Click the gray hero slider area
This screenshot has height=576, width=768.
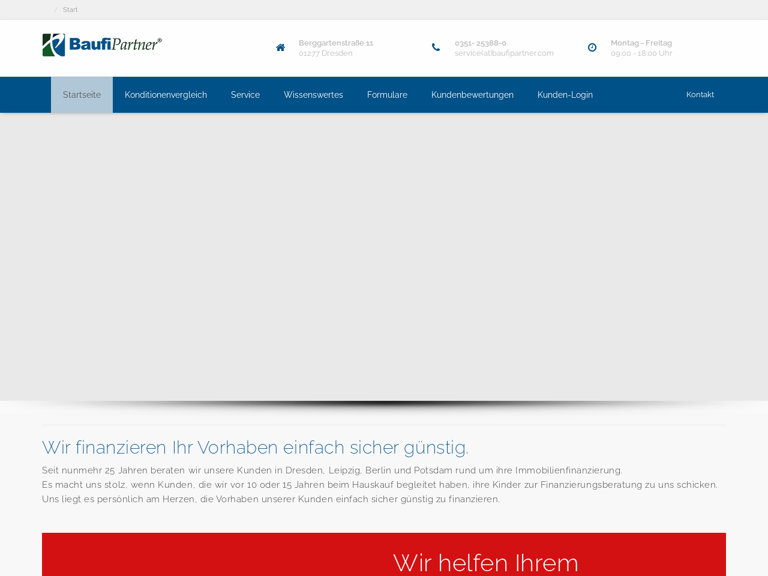[384, 256]
